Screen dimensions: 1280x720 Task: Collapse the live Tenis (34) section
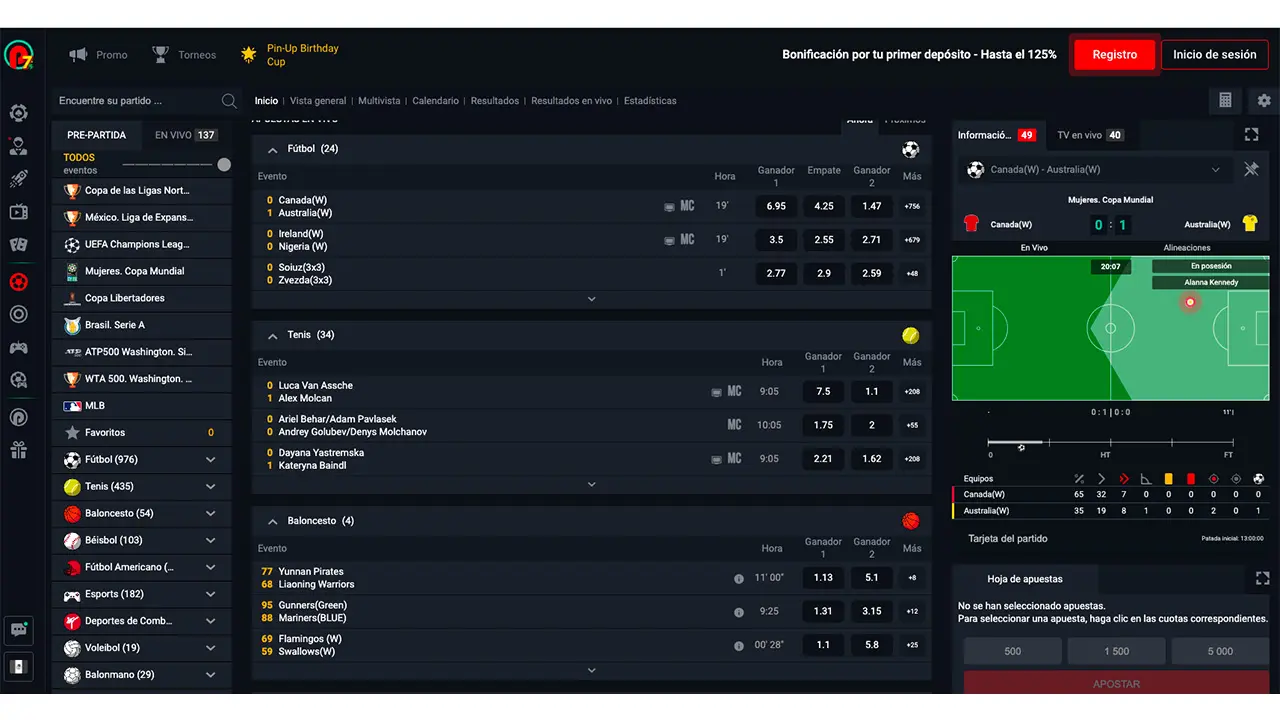pyautogui.click(x=272, y=336)
